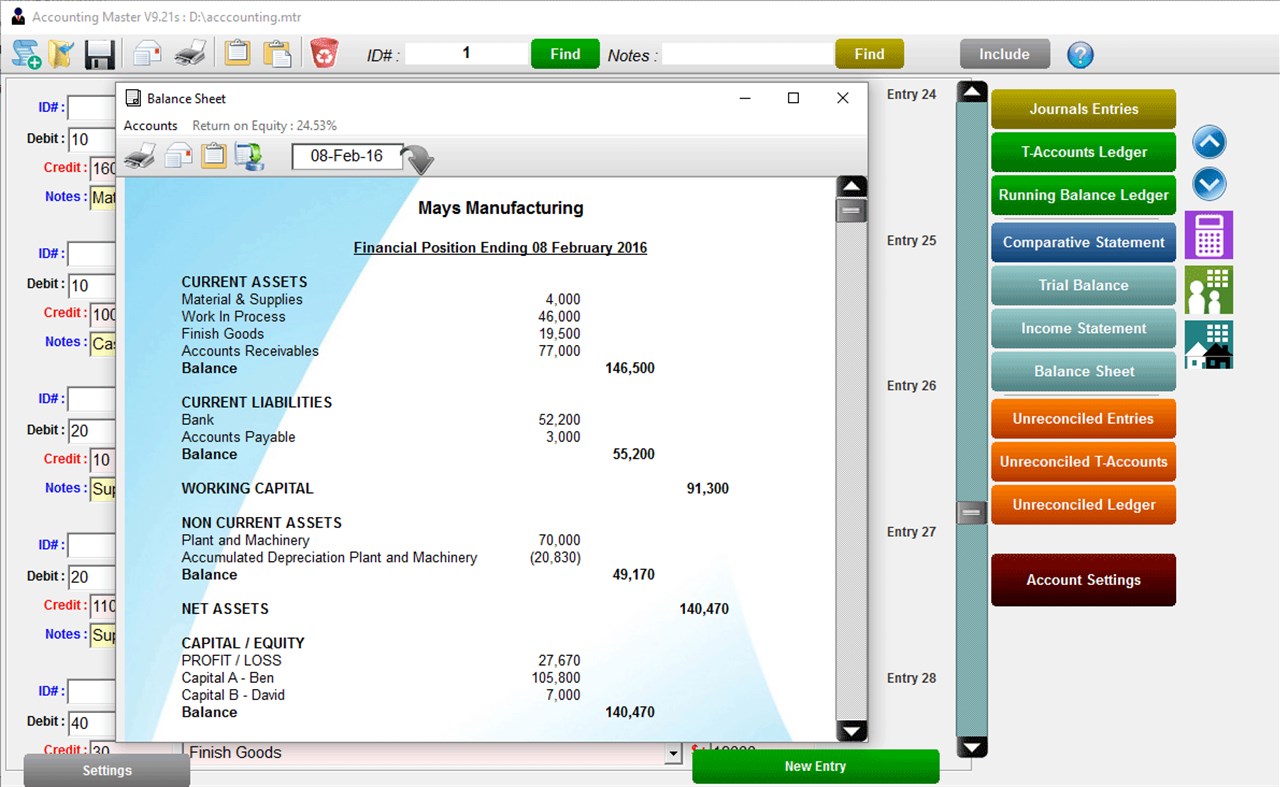This screenshot has width=1280, height=787.
Task: Open the help question mark icon
Action: pyautogui.click(x=1080, y=55)
